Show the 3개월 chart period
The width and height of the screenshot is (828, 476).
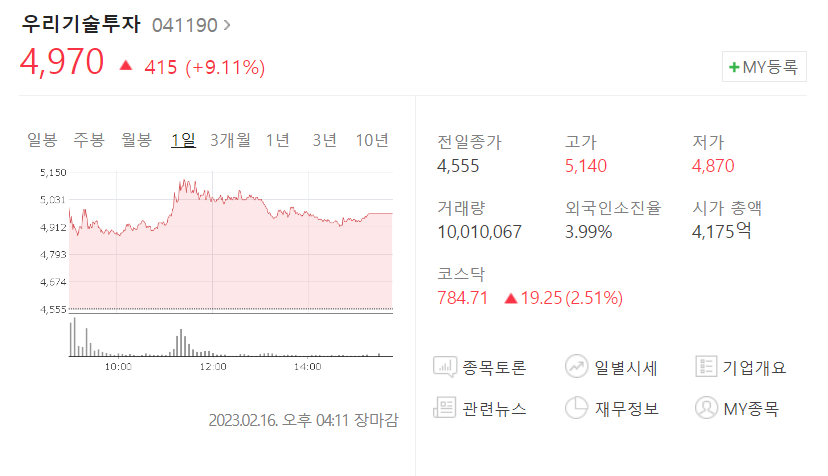(230, 140)
